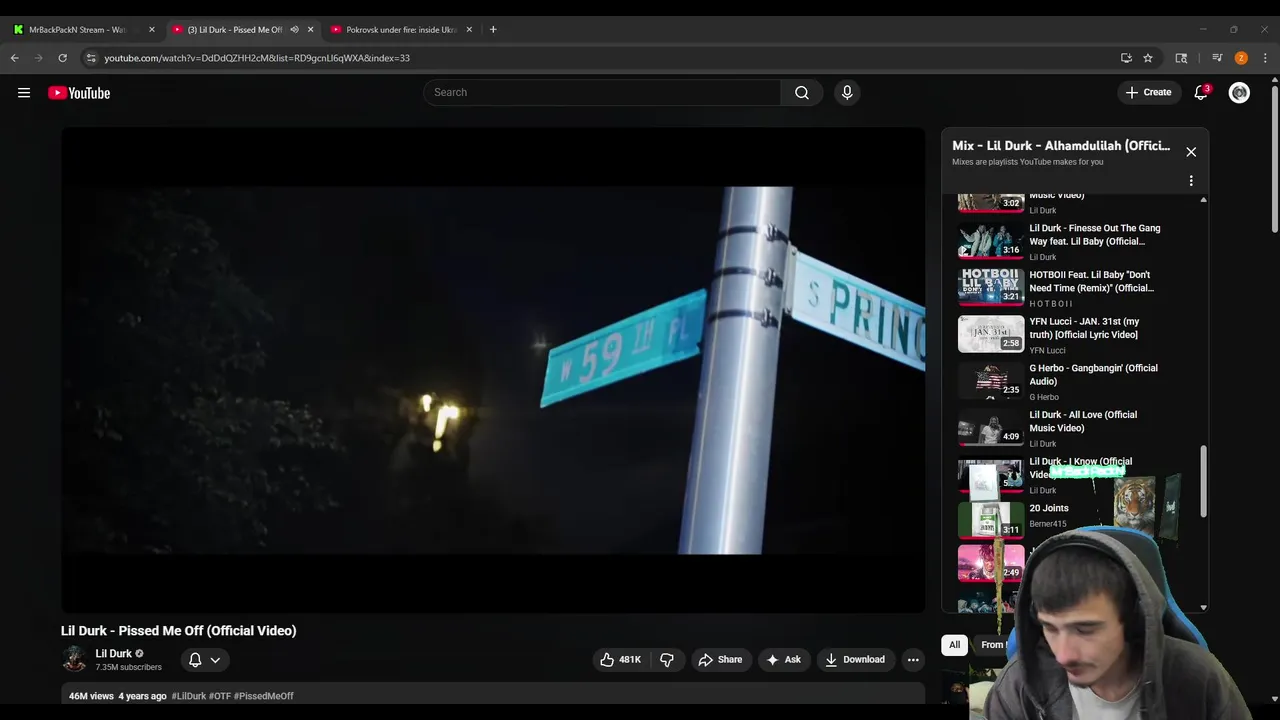Mute the audio indicator on Lil Durk tab
This screenshot has height=720, width=1280.
(294, 30)
